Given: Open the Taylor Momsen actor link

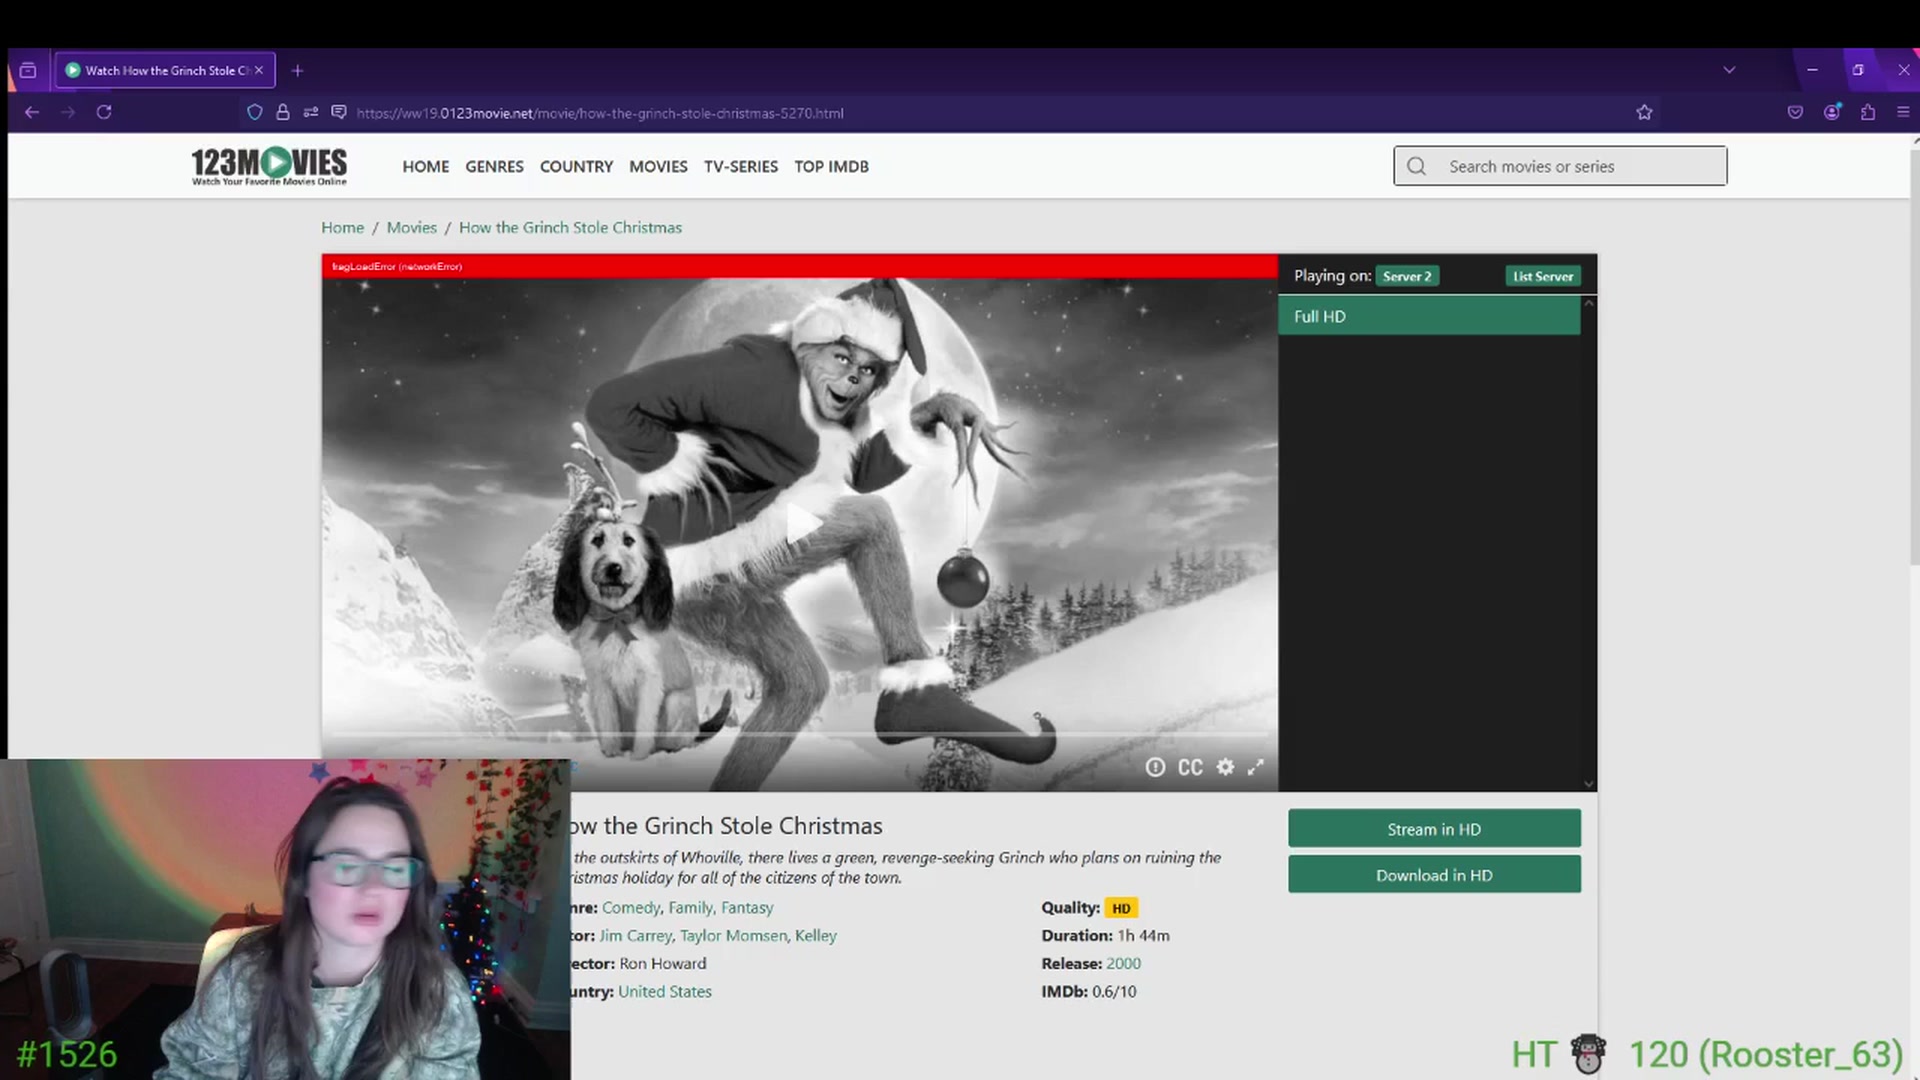Looking at the screenshot, I should pos(733,935).
